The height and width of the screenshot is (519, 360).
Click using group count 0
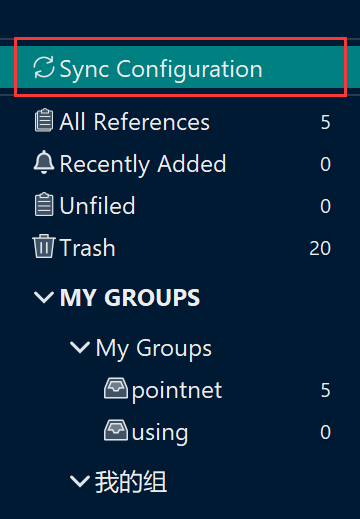click(326, 432)
